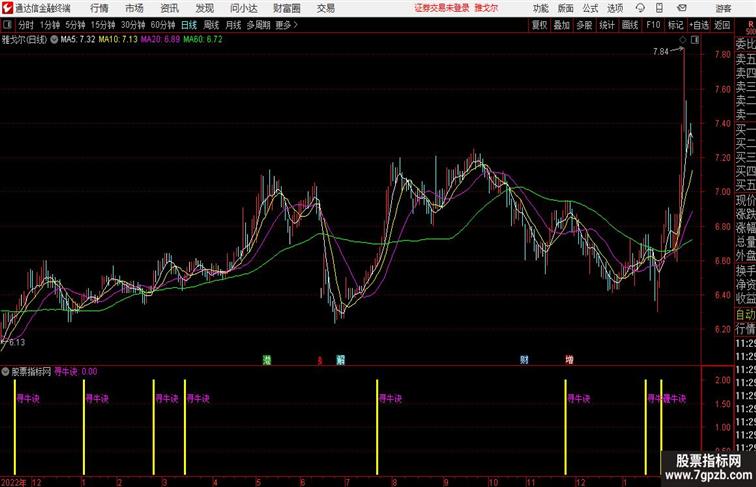756x487 pixels.
Task: Expand MA indicator settings arrow next to 雅戈尔(日线)
Action: click(54, 40)
